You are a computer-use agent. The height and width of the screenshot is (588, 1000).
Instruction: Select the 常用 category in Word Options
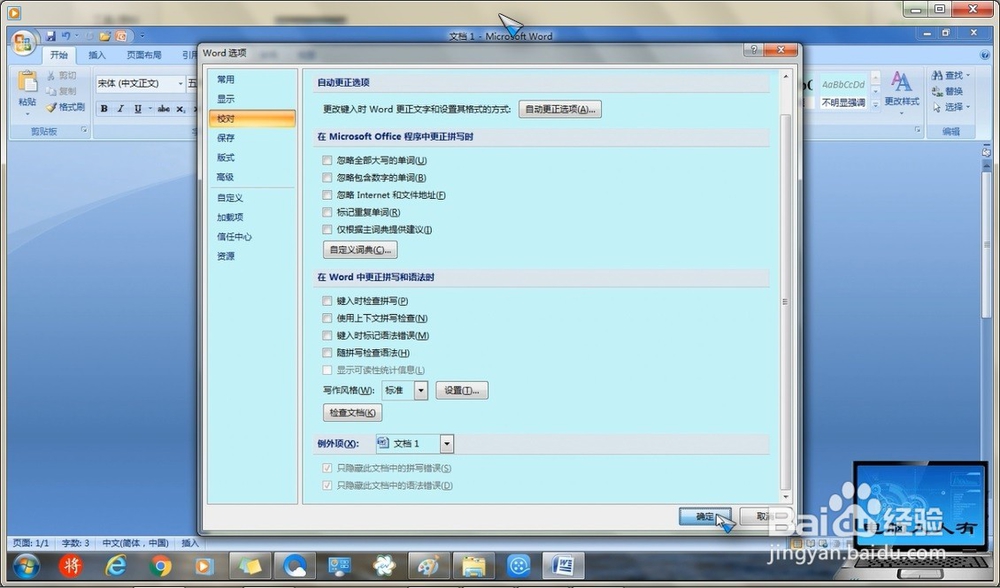[252, 80]
